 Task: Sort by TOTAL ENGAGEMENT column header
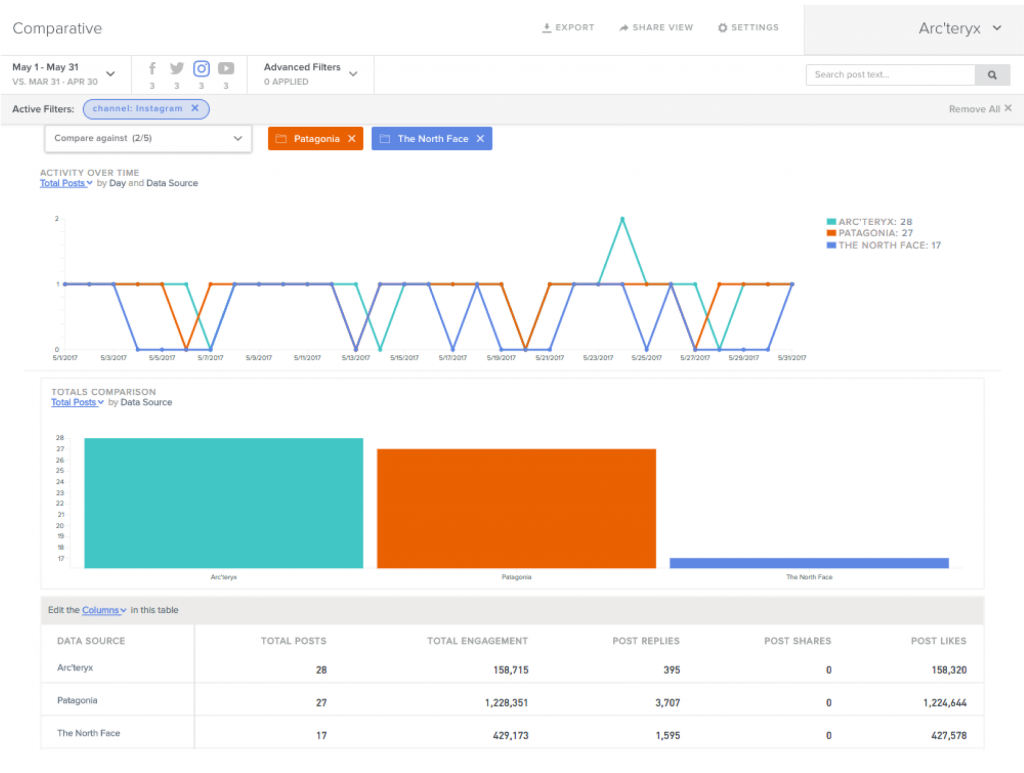(477, 641)
